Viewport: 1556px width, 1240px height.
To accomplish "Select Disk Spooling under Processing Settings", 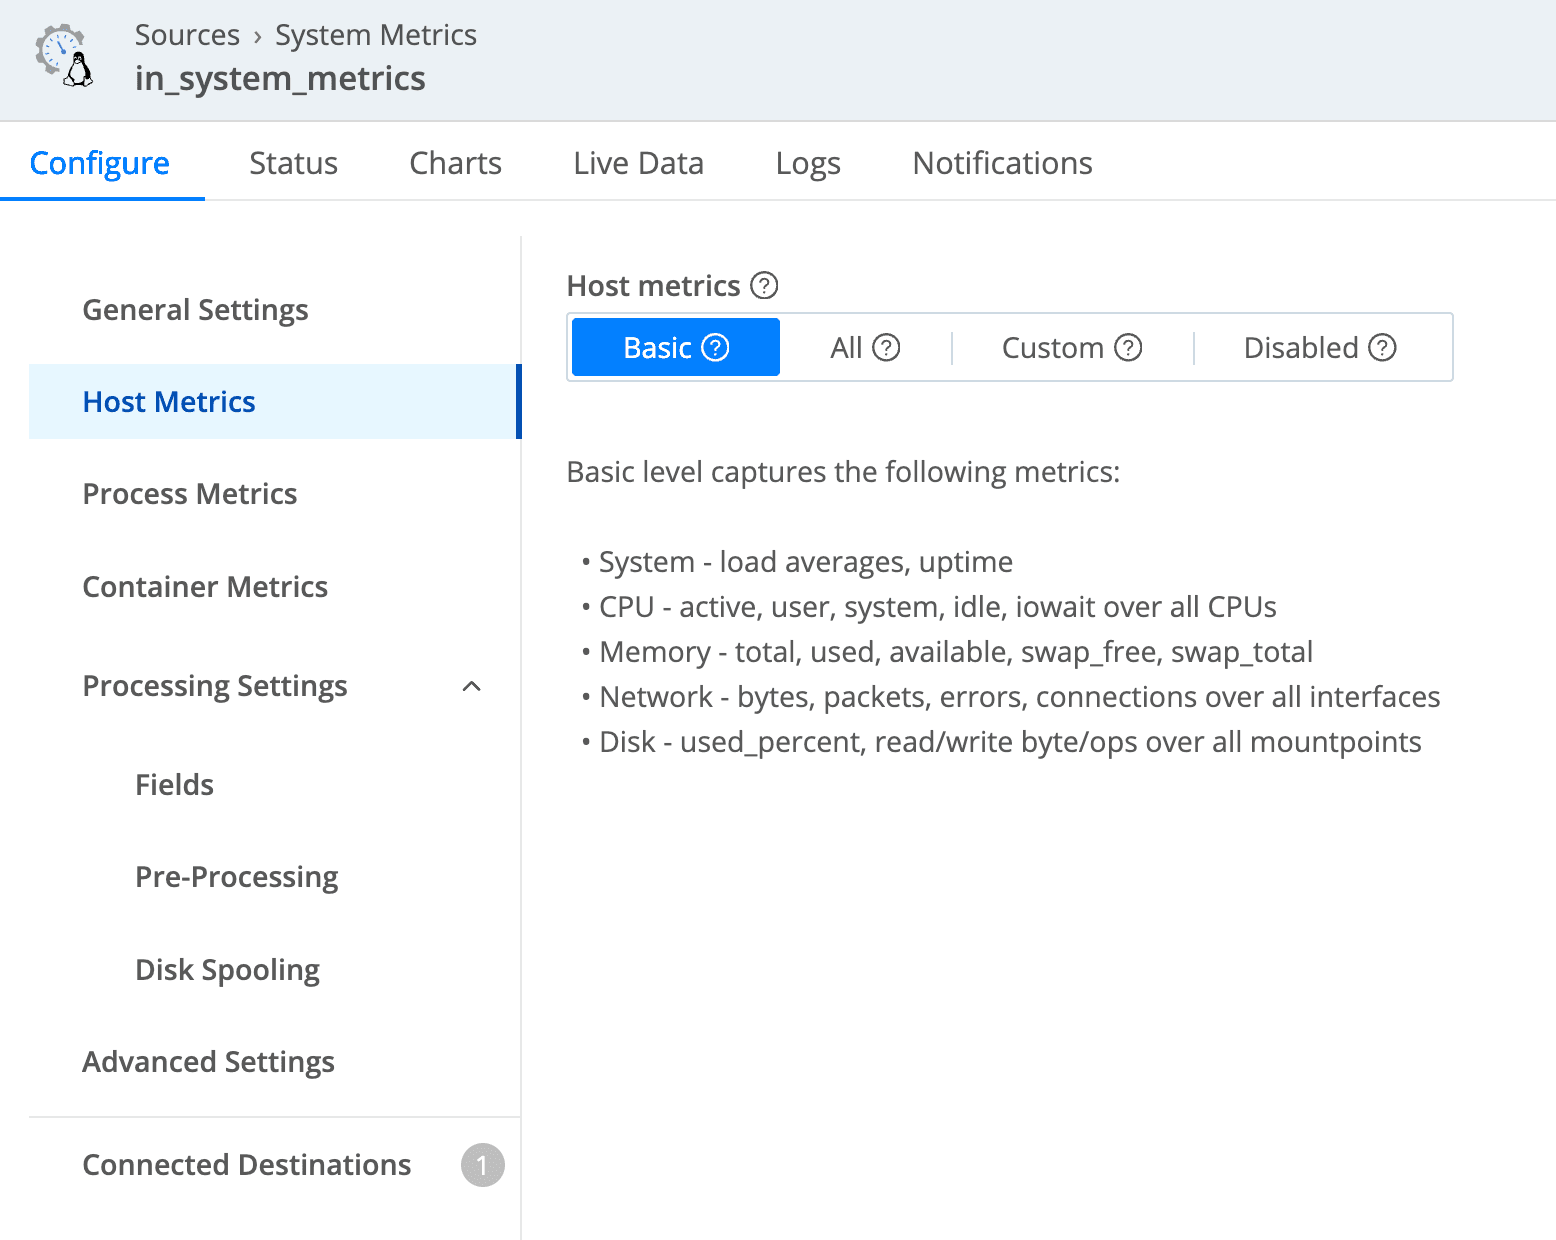I will (x=227, y=970).
